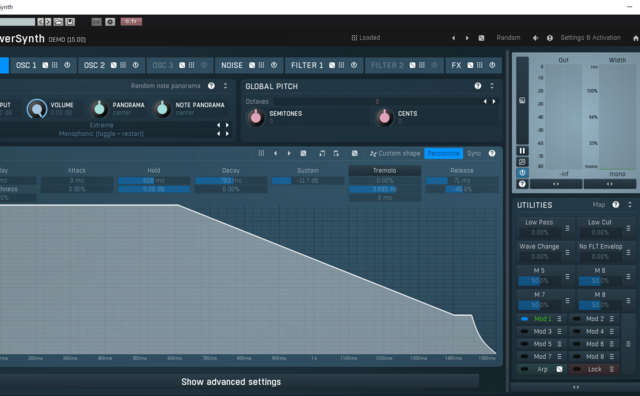The width and height of the screenshot is (640, 396).
Task: Pause the output meters
Action: [522, 151]
